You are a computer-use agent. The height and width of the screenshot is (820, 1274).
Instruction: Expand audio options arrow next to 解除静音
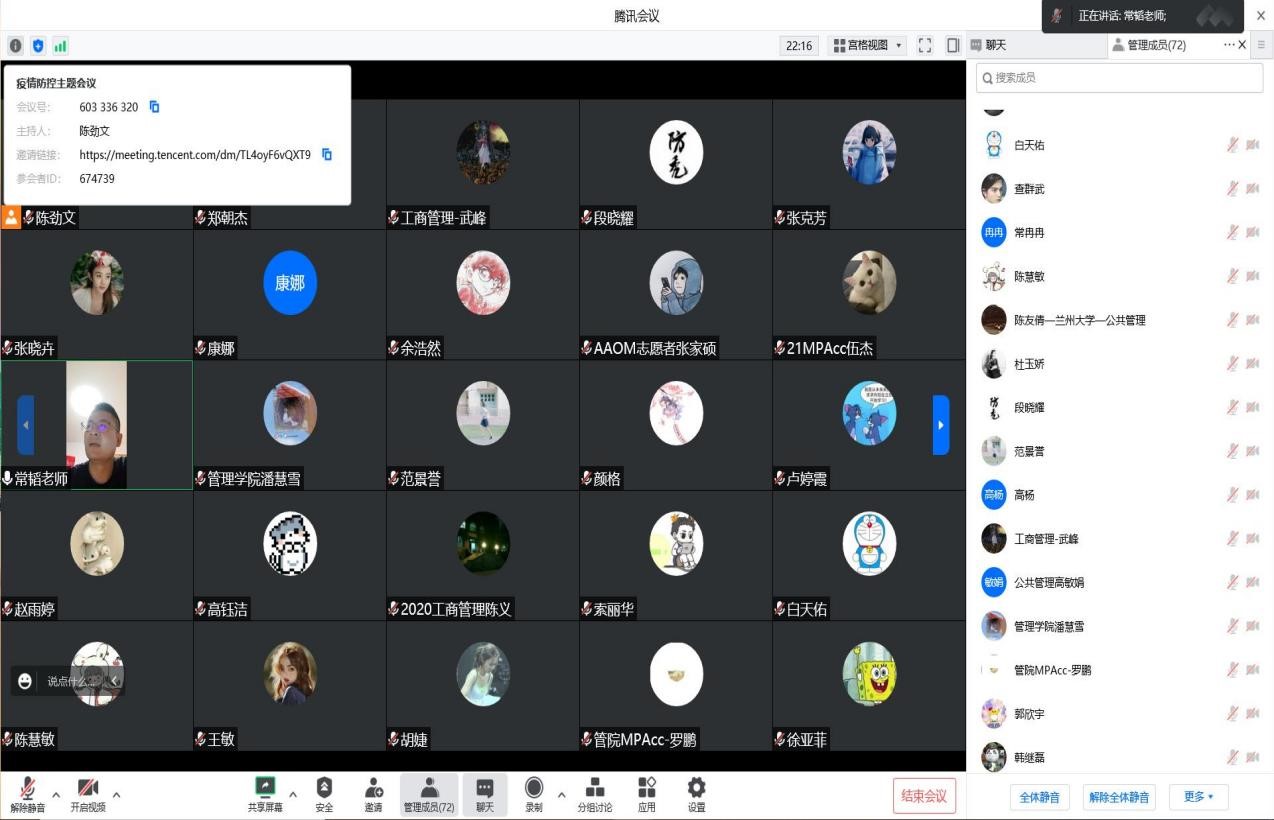[x=56, y=795]
